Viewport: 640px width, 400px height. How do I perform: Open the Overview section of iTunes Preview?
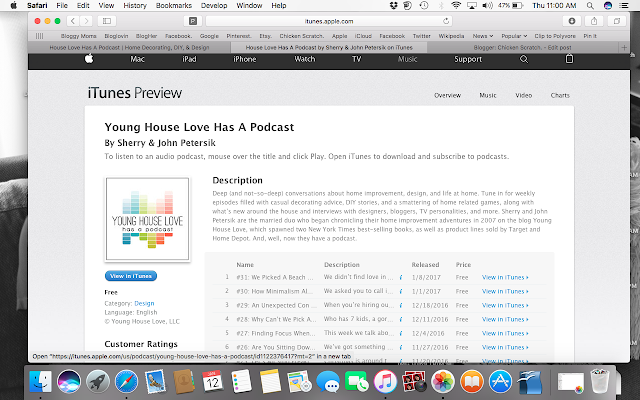click(447, 95)
